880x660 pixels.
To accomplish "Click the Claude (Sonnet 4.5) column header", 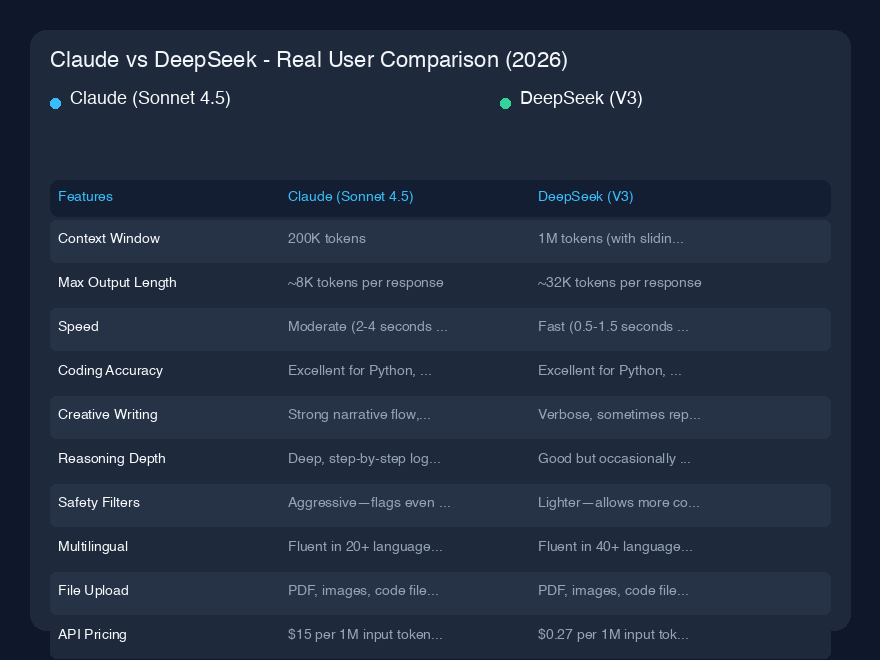I will 351,196.
